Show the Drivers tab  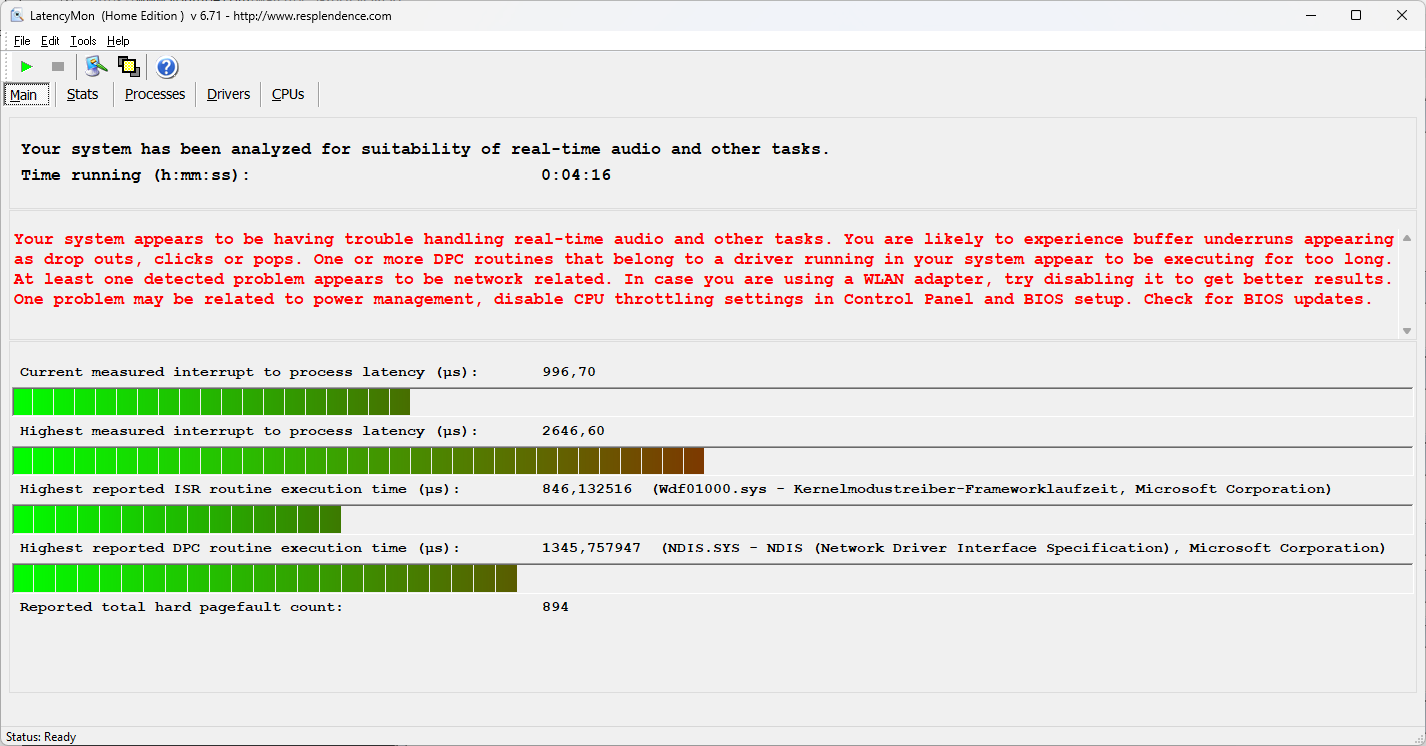(x=228, y=94)
